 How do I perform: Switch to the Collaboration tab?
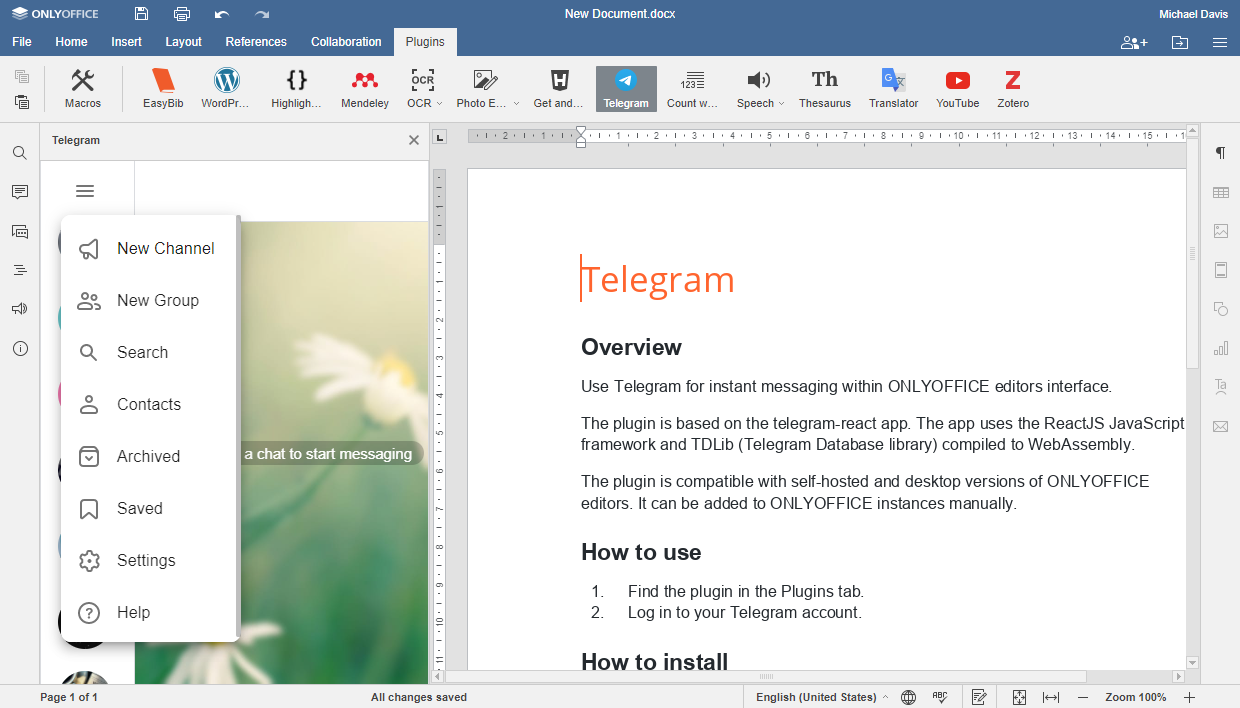point(346,42)
